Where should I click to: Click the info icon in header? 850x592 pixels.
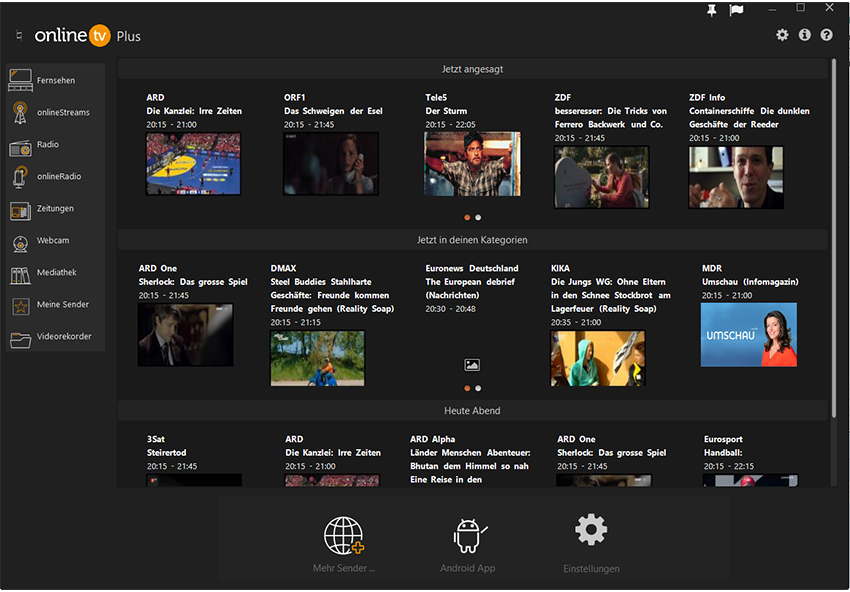click(804, 35)
